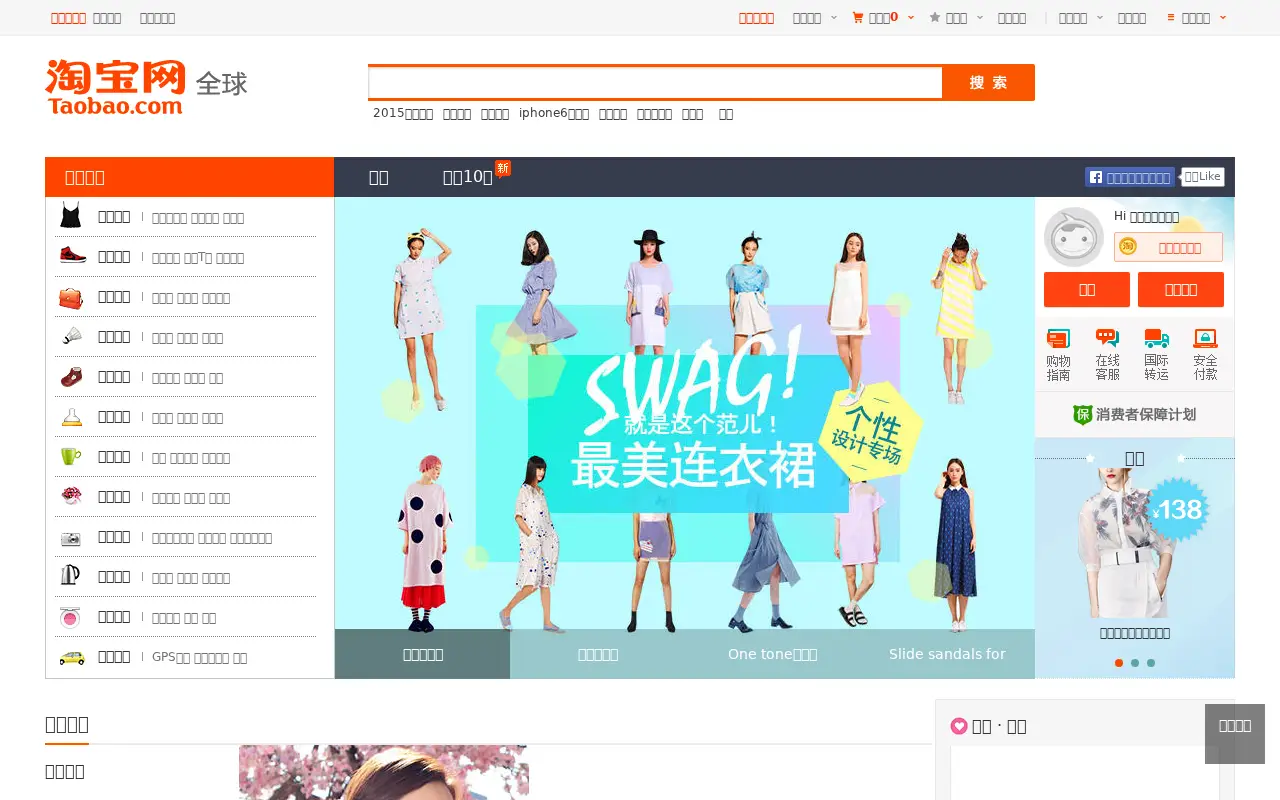Open 在线客服 online support chat icon
This screenshot has width=1280, height=800.
tap(1107, 339)
